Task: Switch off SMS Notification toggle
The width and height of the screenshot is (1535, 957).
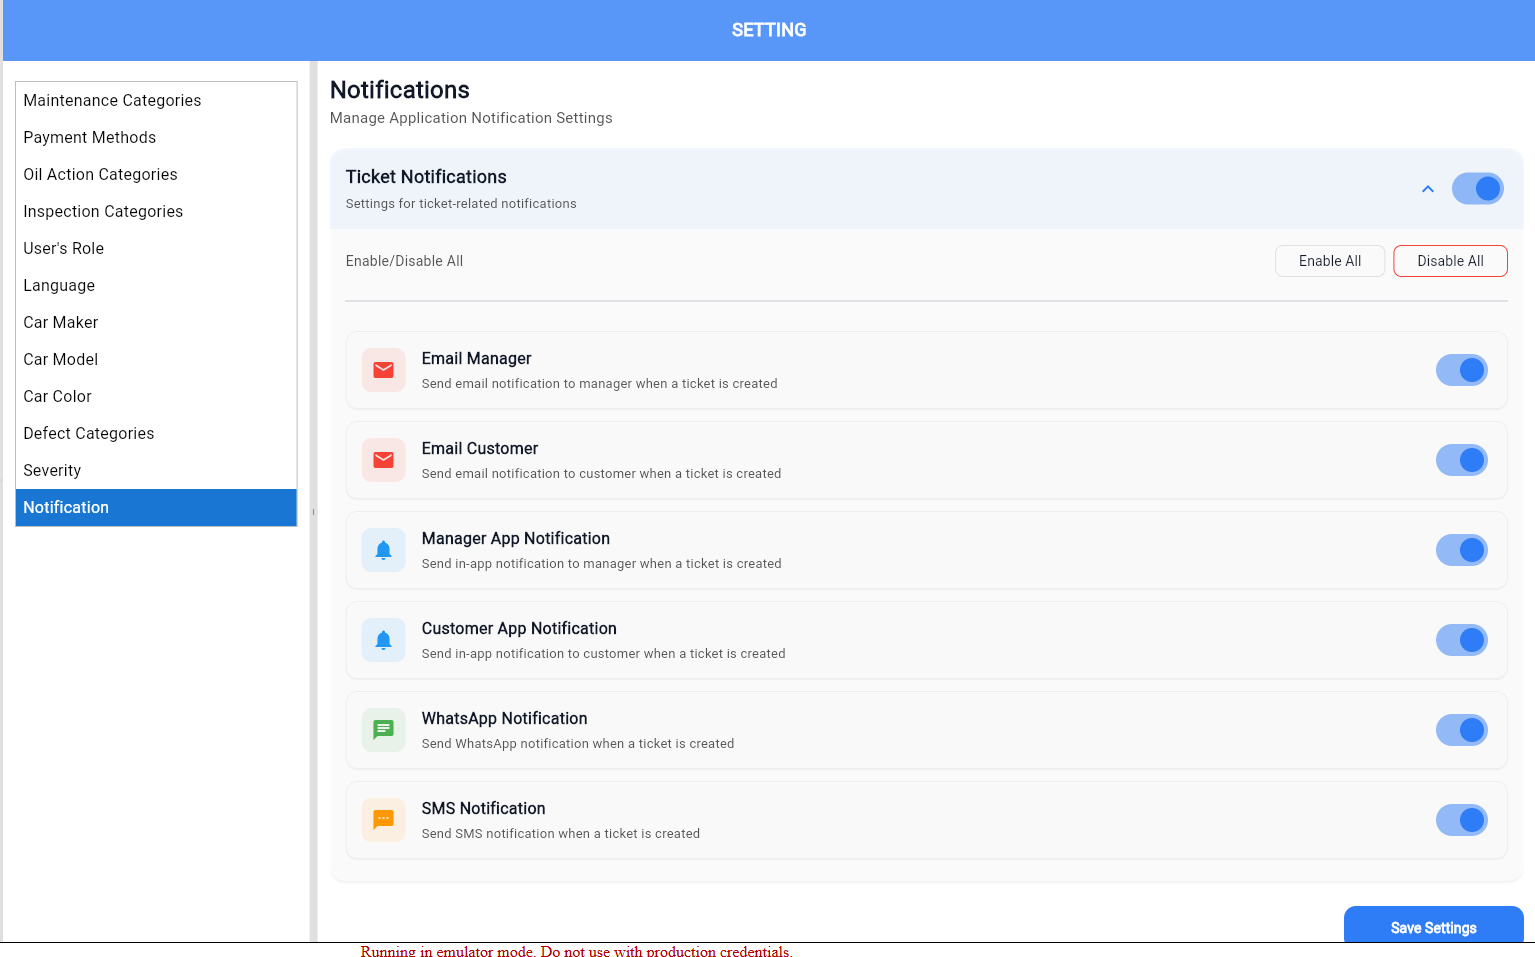Action: (x=1461, y=820)
